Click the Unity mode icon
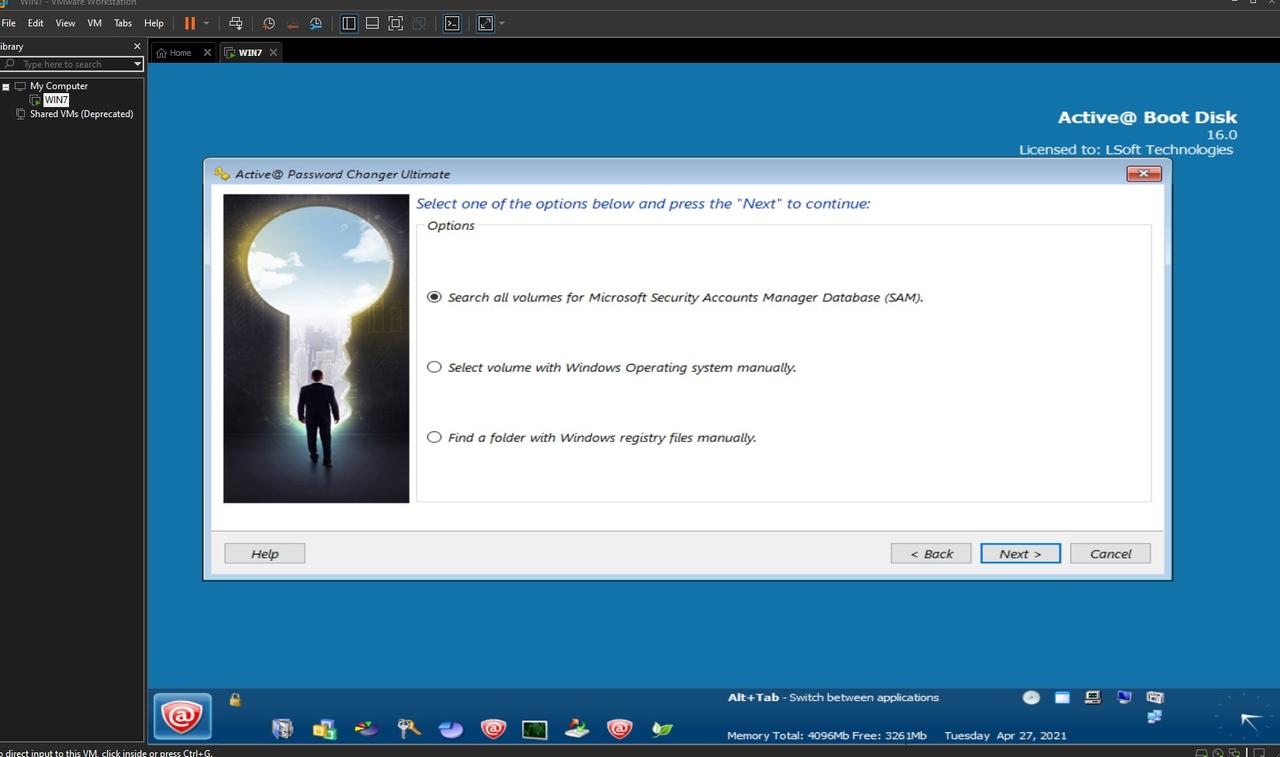This screenshot has width=1280, height=757. coord(419,23)
